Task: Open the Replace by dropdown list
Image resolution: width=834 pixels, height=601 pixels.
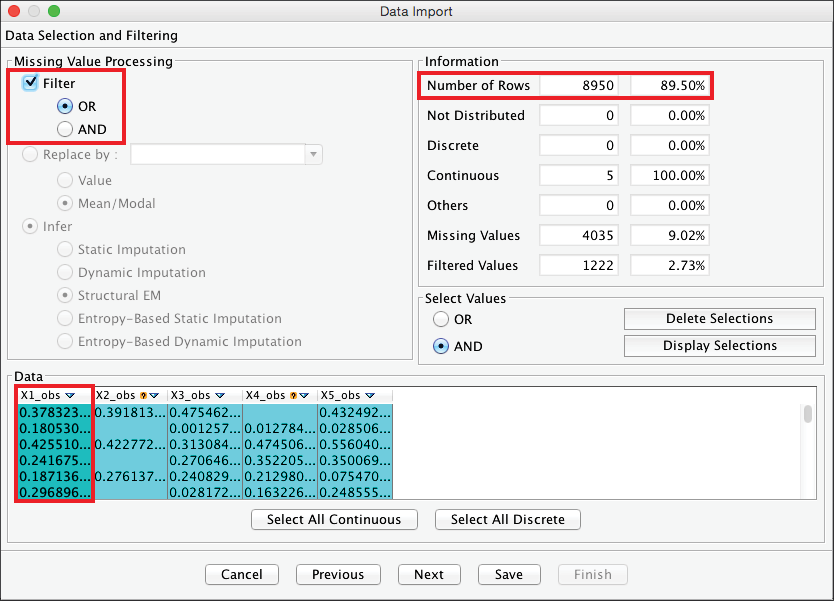Action: click(314, 155)
